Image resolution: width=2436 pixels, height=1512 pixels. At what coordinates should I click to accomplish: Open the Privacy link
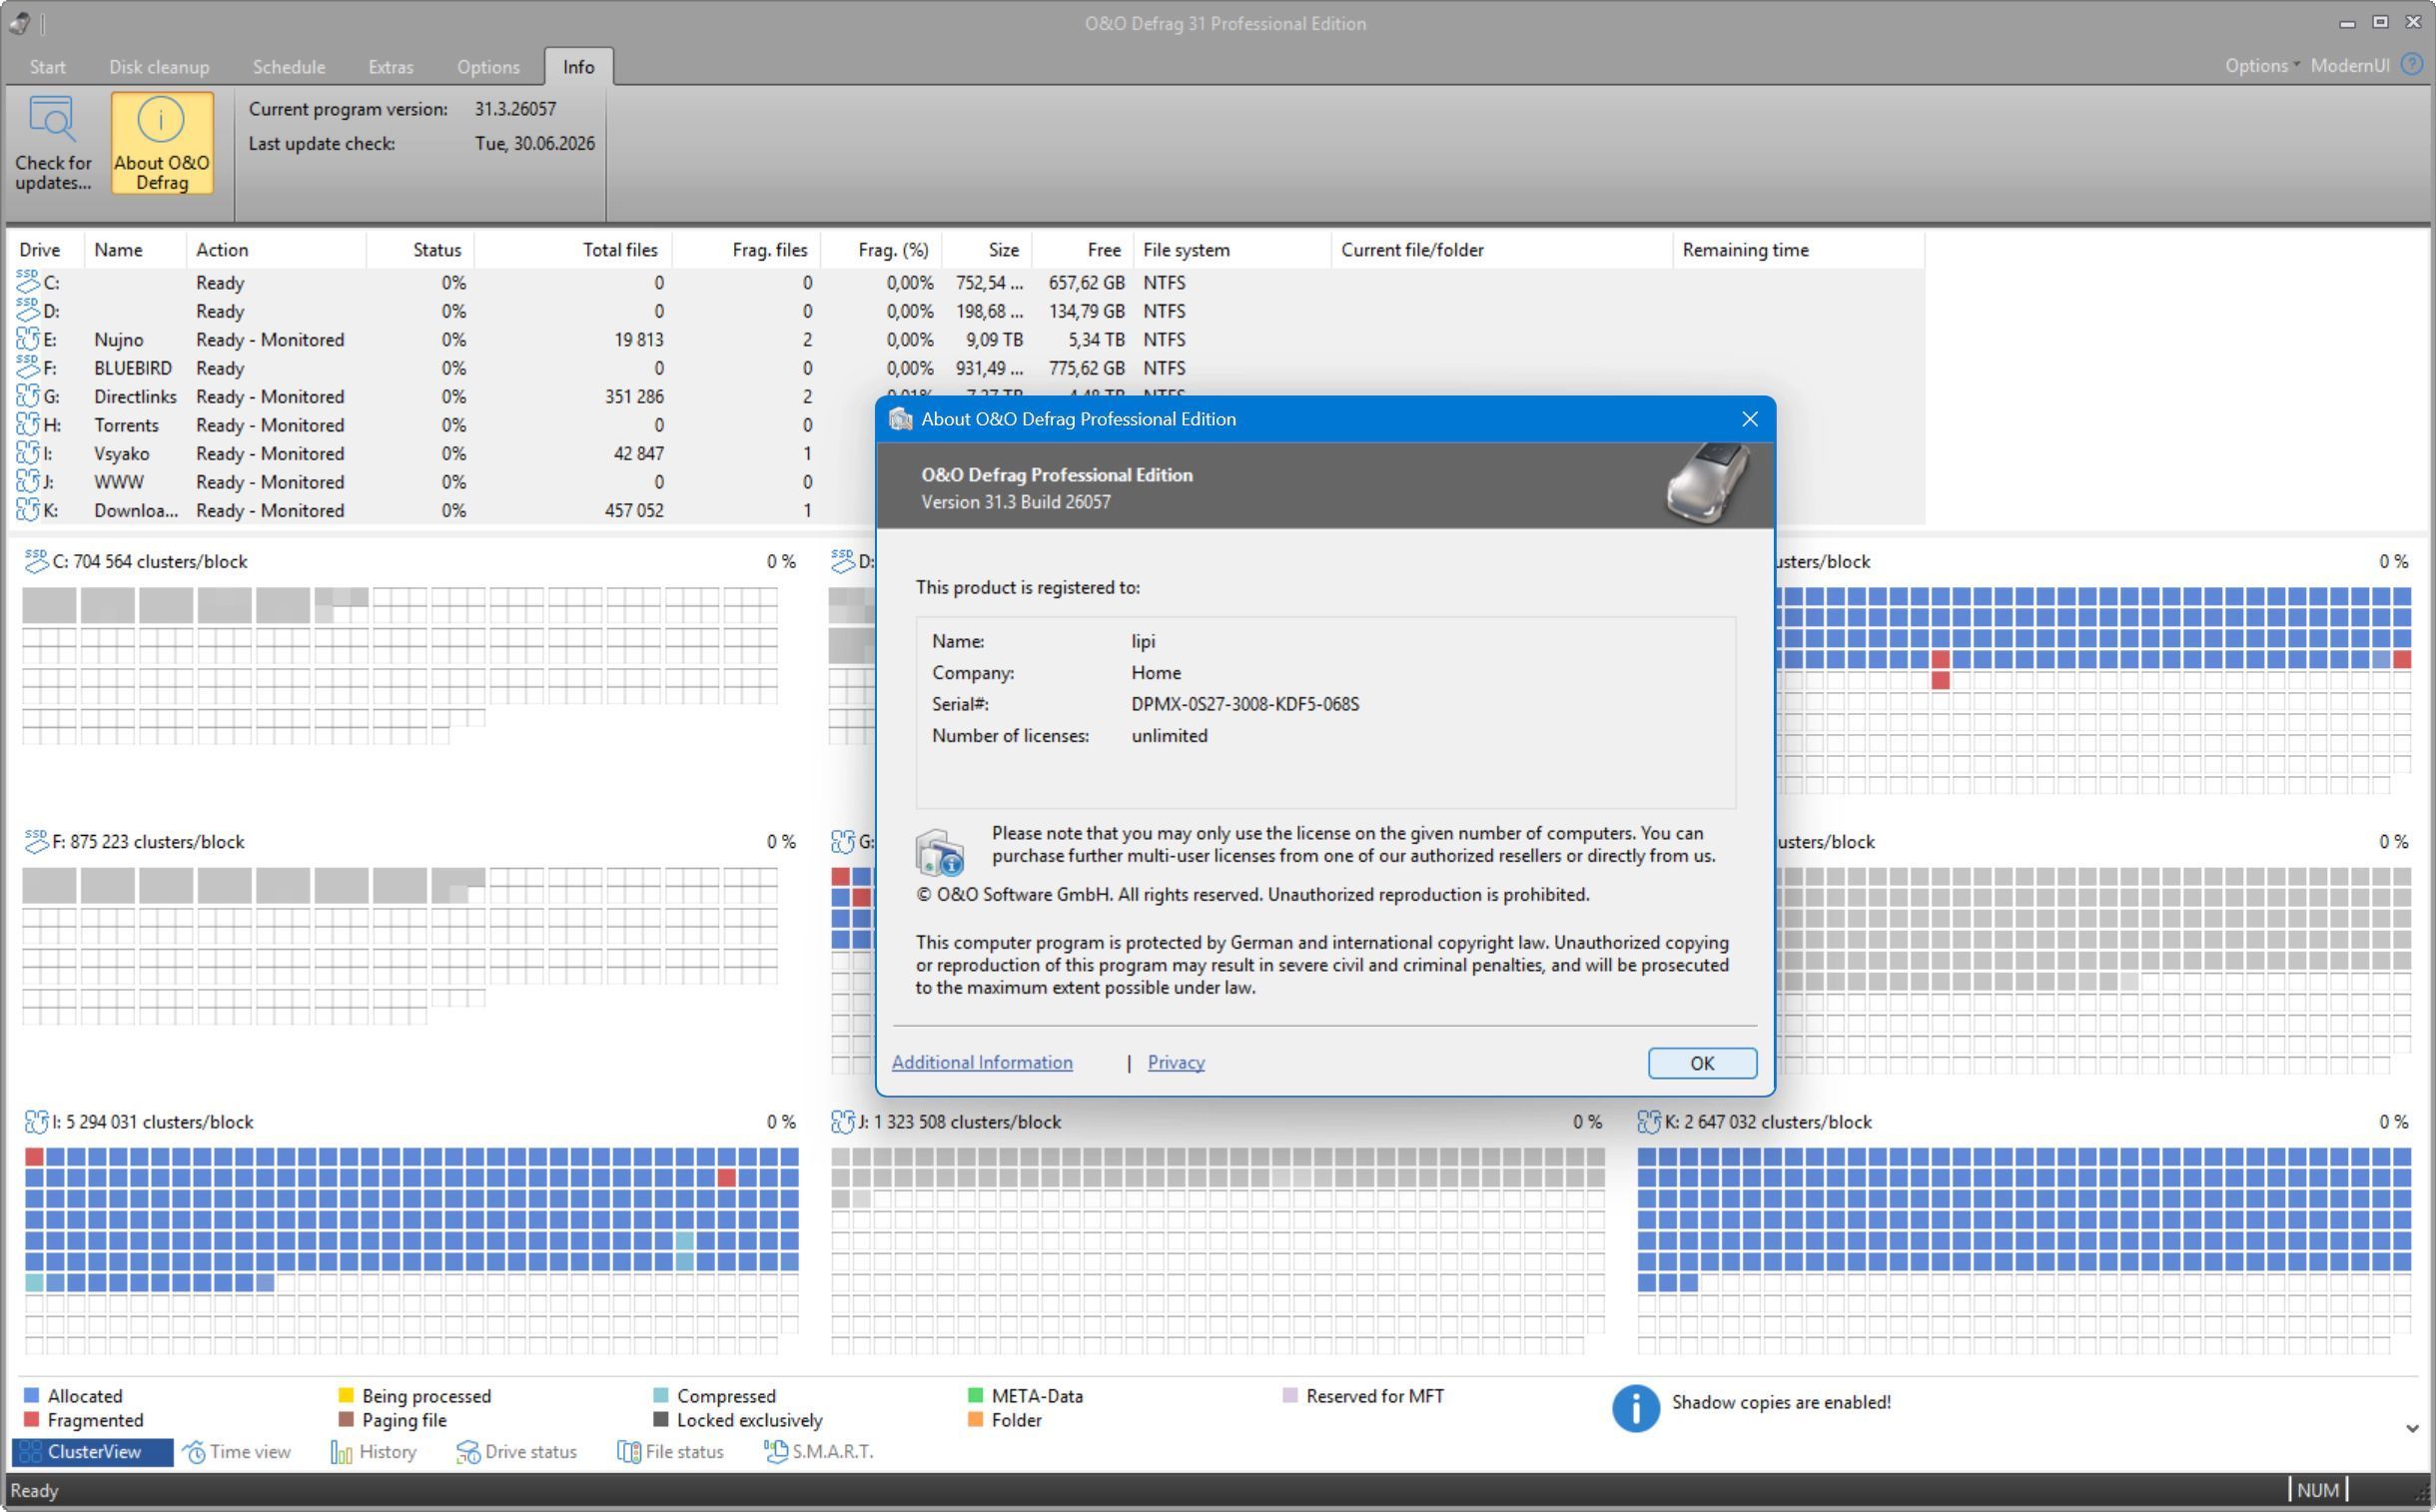(1176, 1062)
